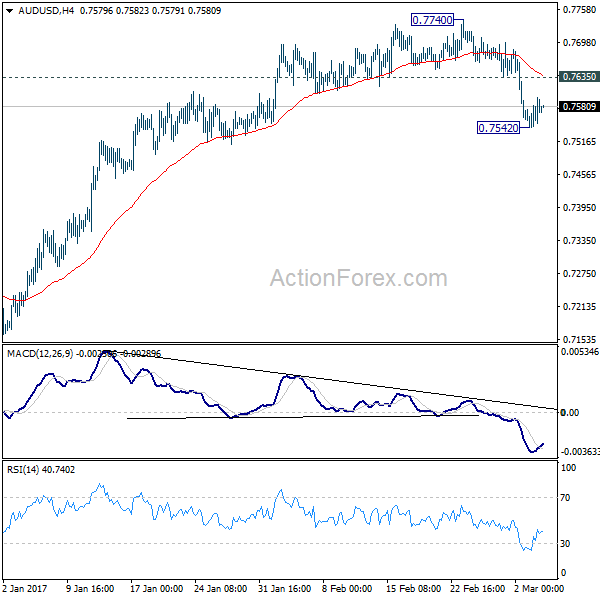
Task: Click the 17 Jan 00:00 time label
Action: point(156,588)
